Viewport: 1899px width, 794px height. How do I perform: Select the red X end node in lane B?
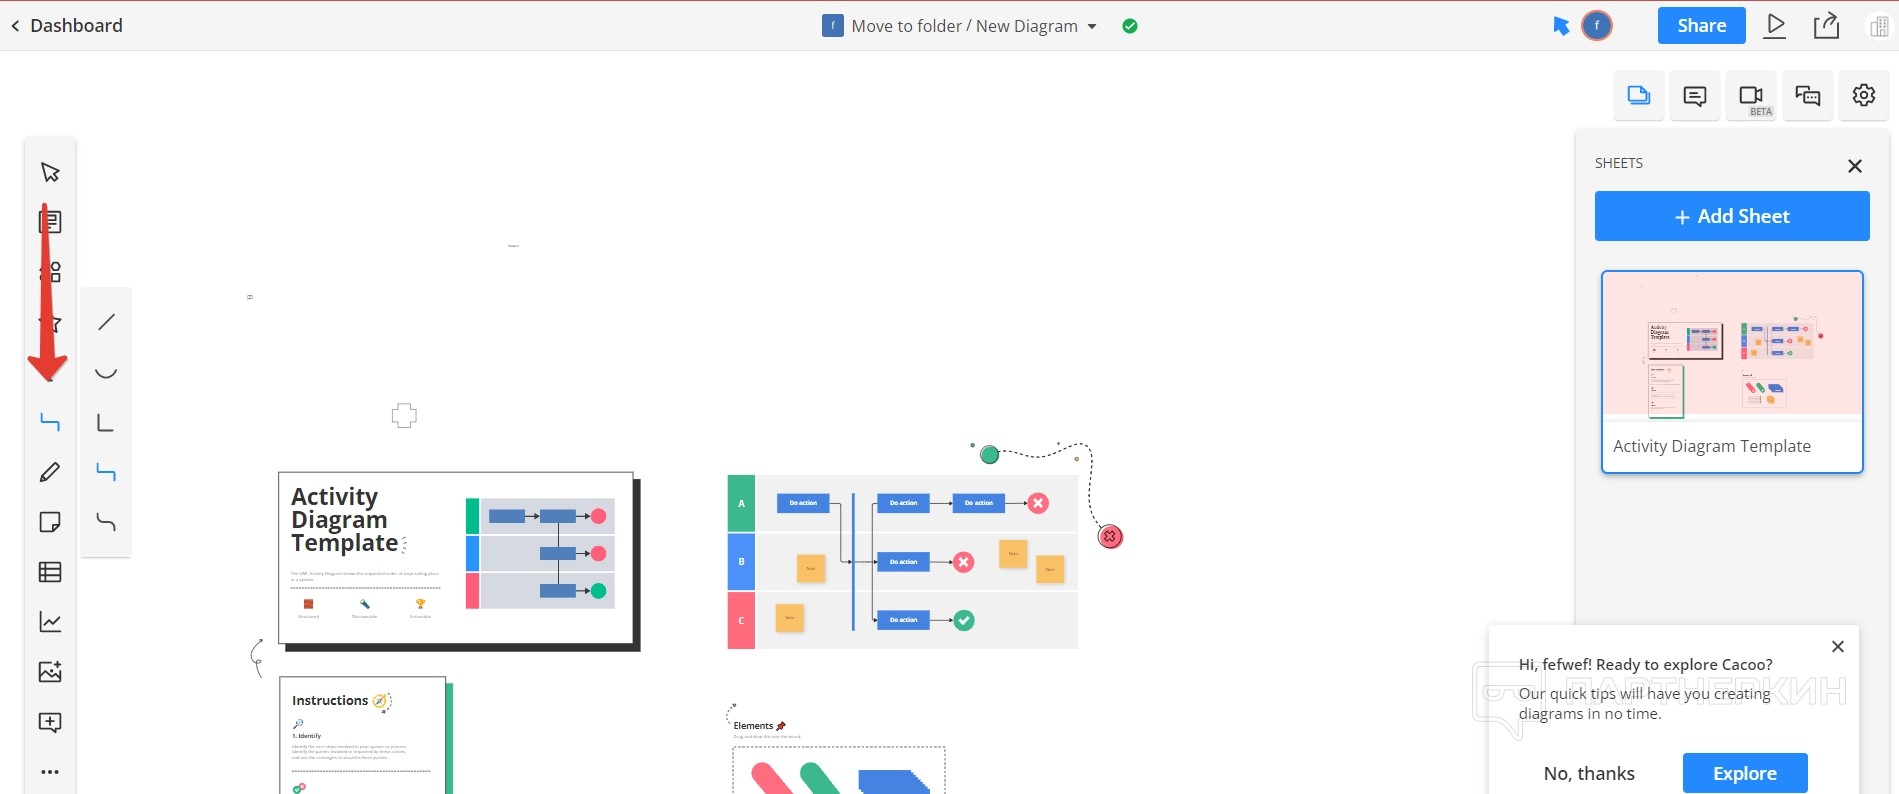[x=964, y=562]
